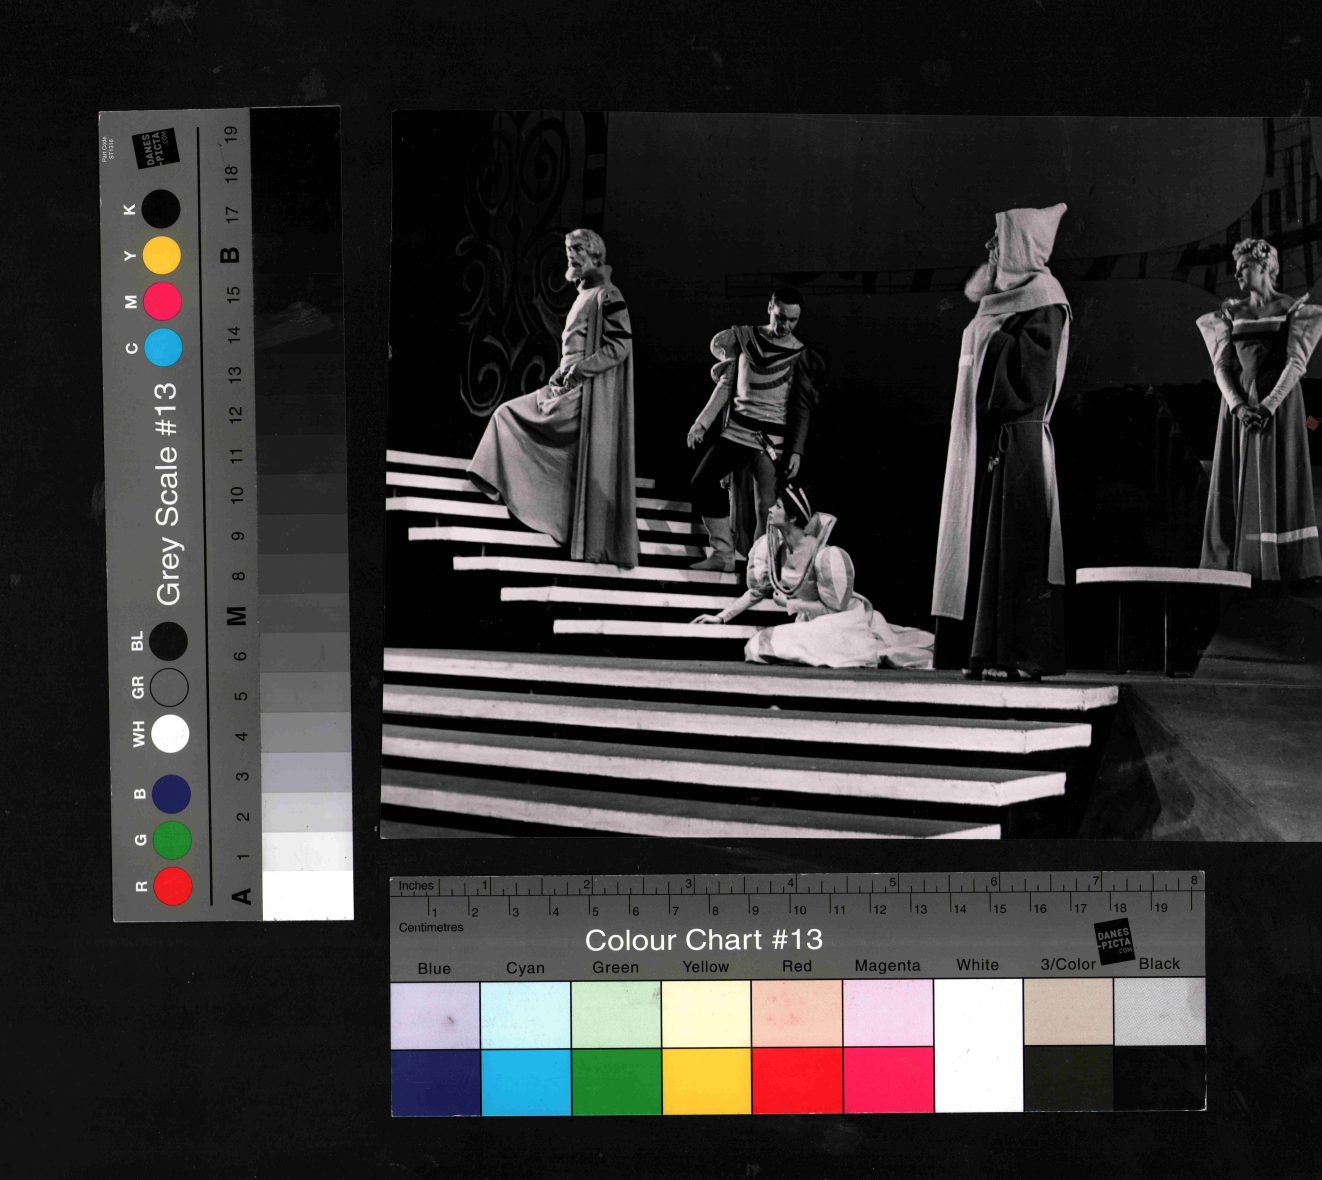Select the bright cyan swatch under Cyan label
Image resolution: width=1322 pixels, height=1180 pixels.
[526, 1080]
